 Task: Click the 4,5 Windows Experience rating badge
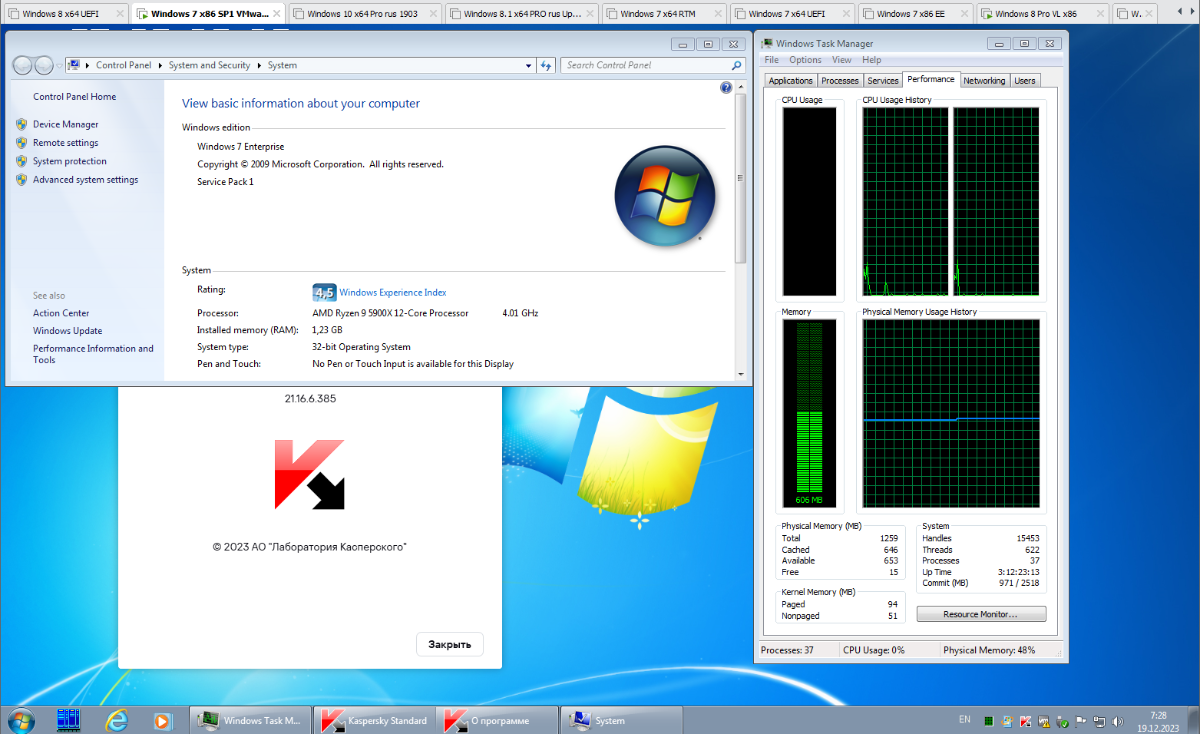click(x=324, y=292)
